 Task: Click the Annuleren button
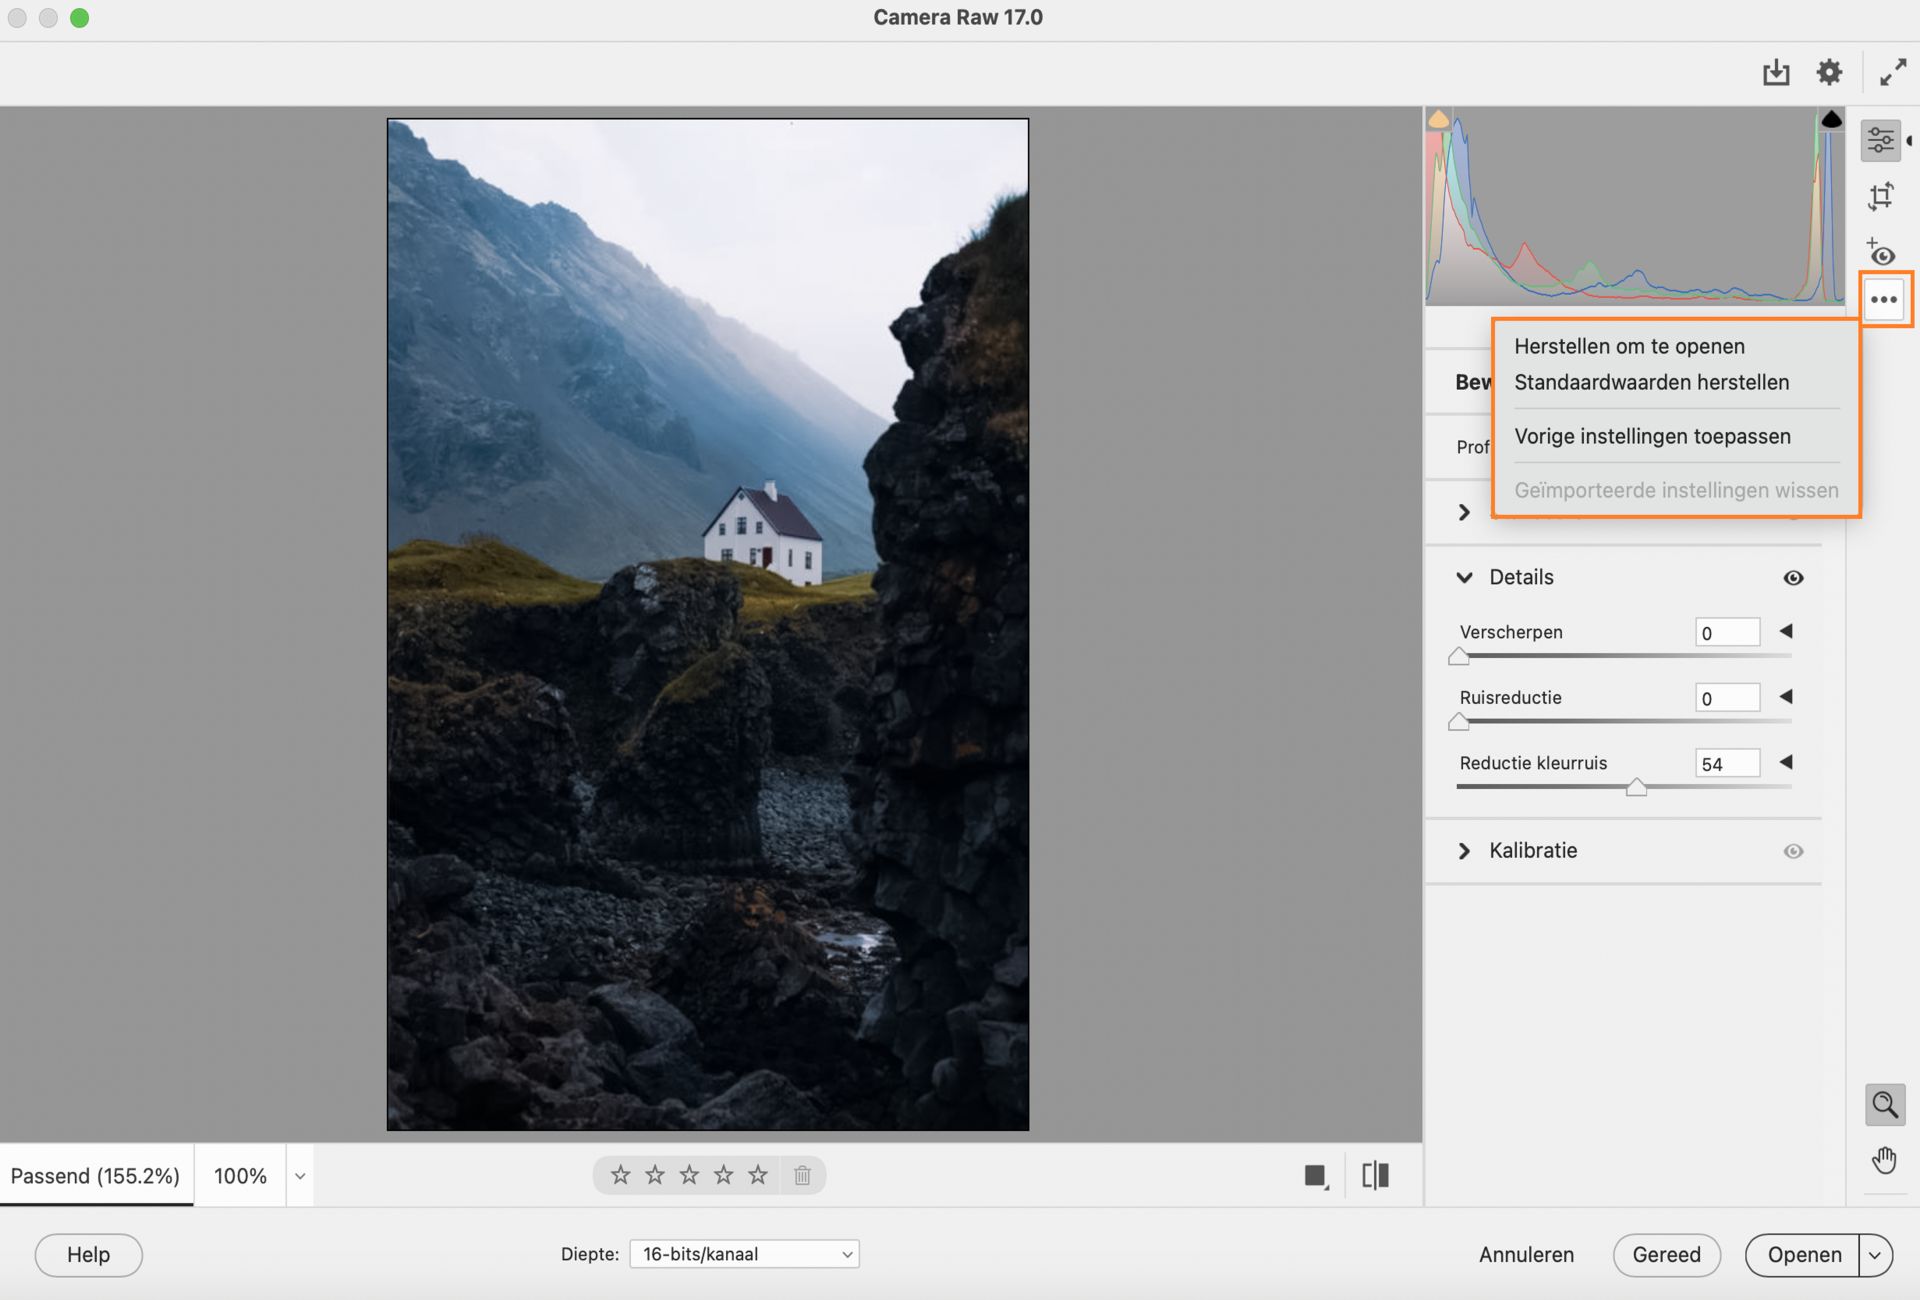1526,1254
